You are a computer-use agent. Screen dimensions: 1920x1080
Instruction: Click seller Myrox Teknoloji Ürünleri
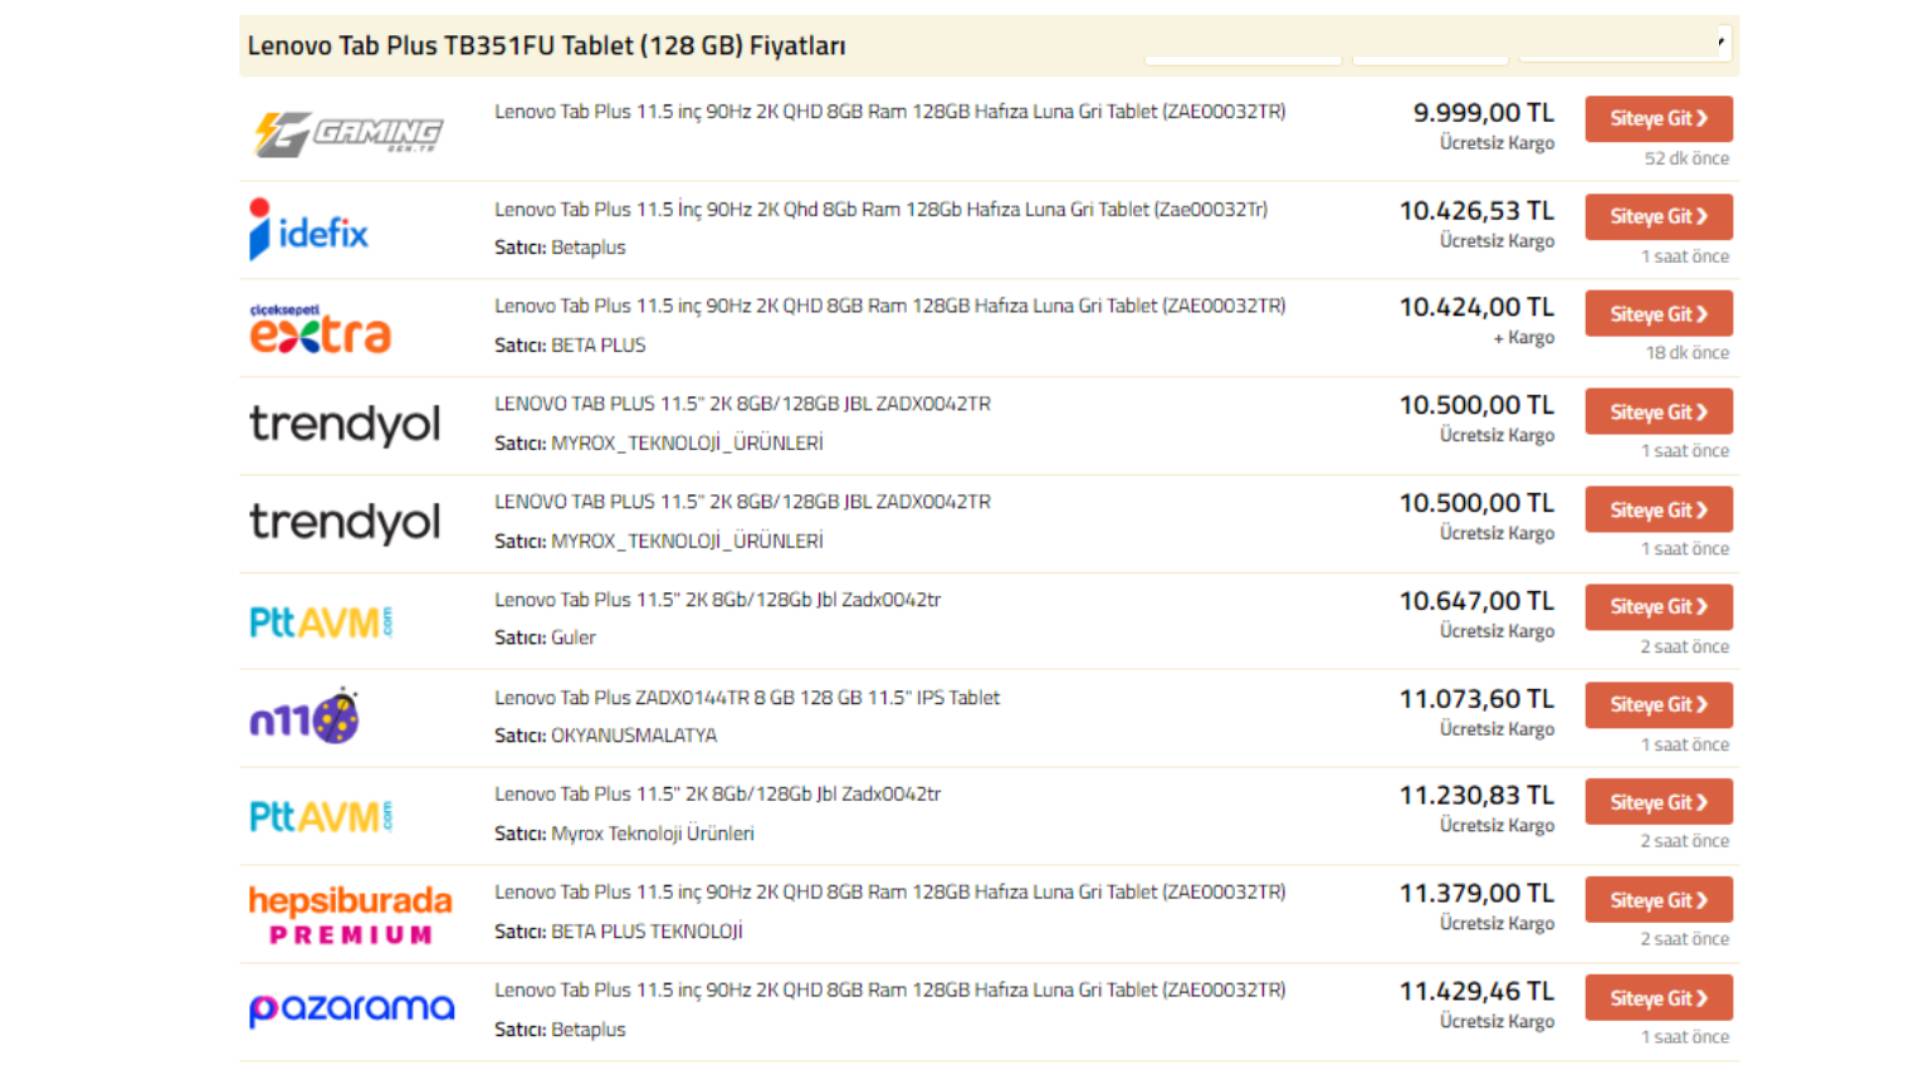coord(652,833)
